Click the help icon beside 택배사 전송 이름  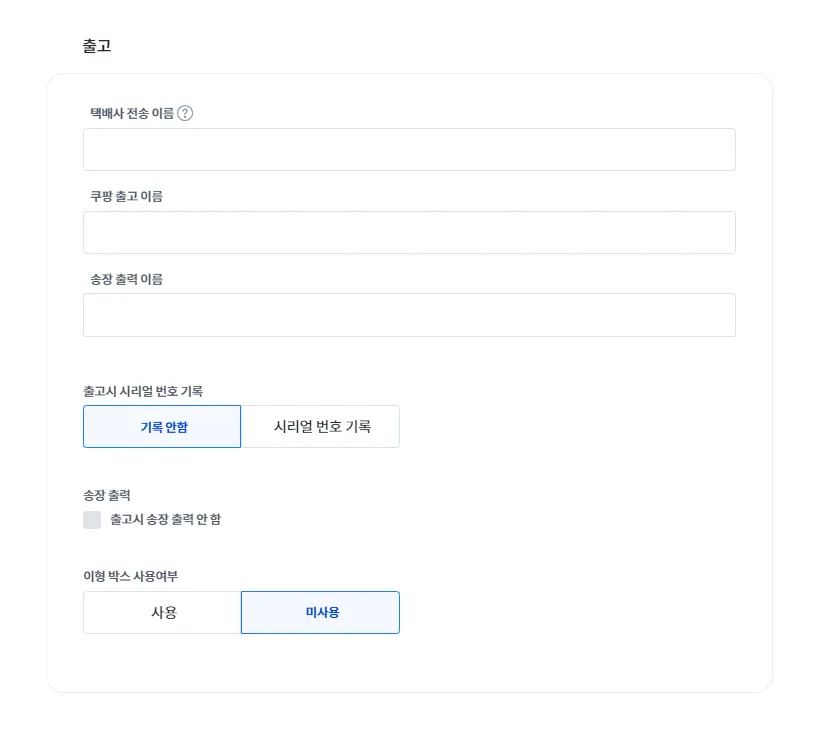(185, 113)
